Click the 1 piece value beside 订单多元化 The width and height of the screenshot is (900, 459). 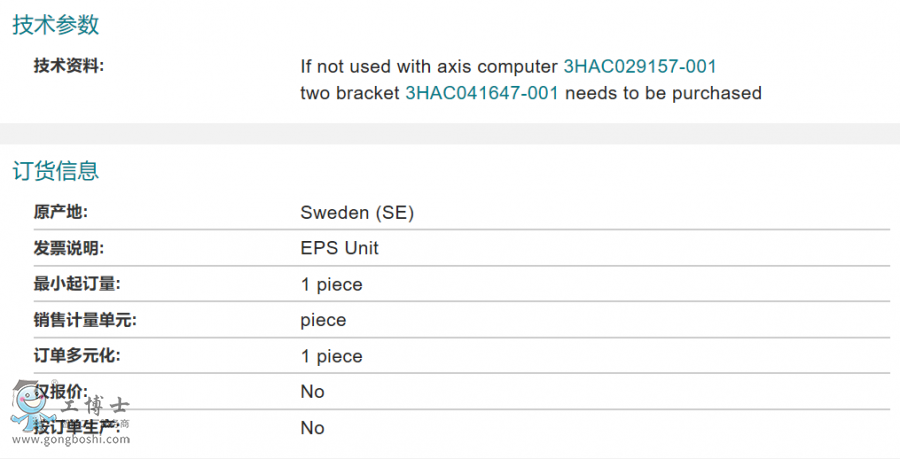(331, 356)
